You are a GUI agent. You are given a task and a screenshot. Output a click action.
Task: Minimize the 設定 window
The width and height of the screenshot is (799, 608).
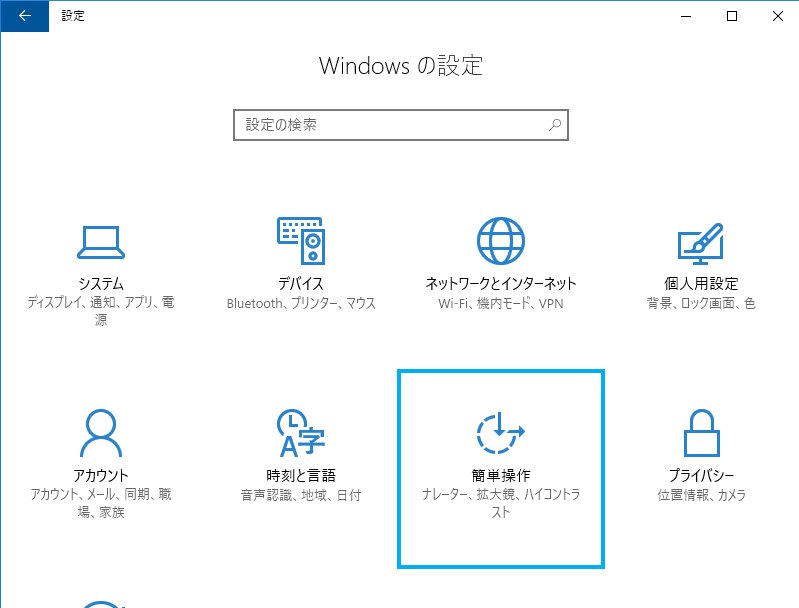point(686,16)
